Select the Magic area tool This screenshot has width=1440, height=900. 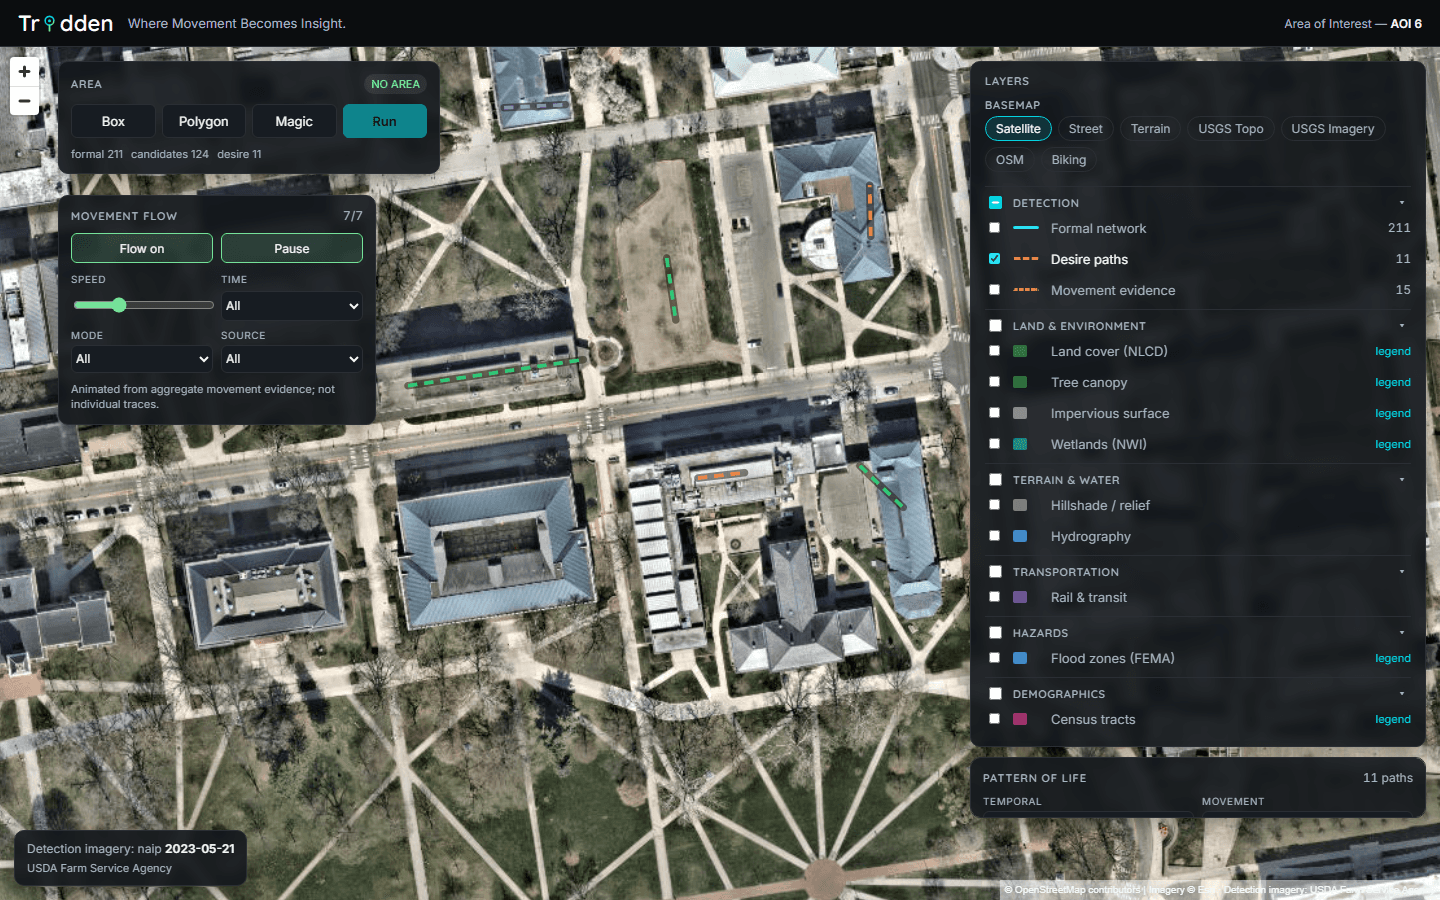click(x=294, y=121)
